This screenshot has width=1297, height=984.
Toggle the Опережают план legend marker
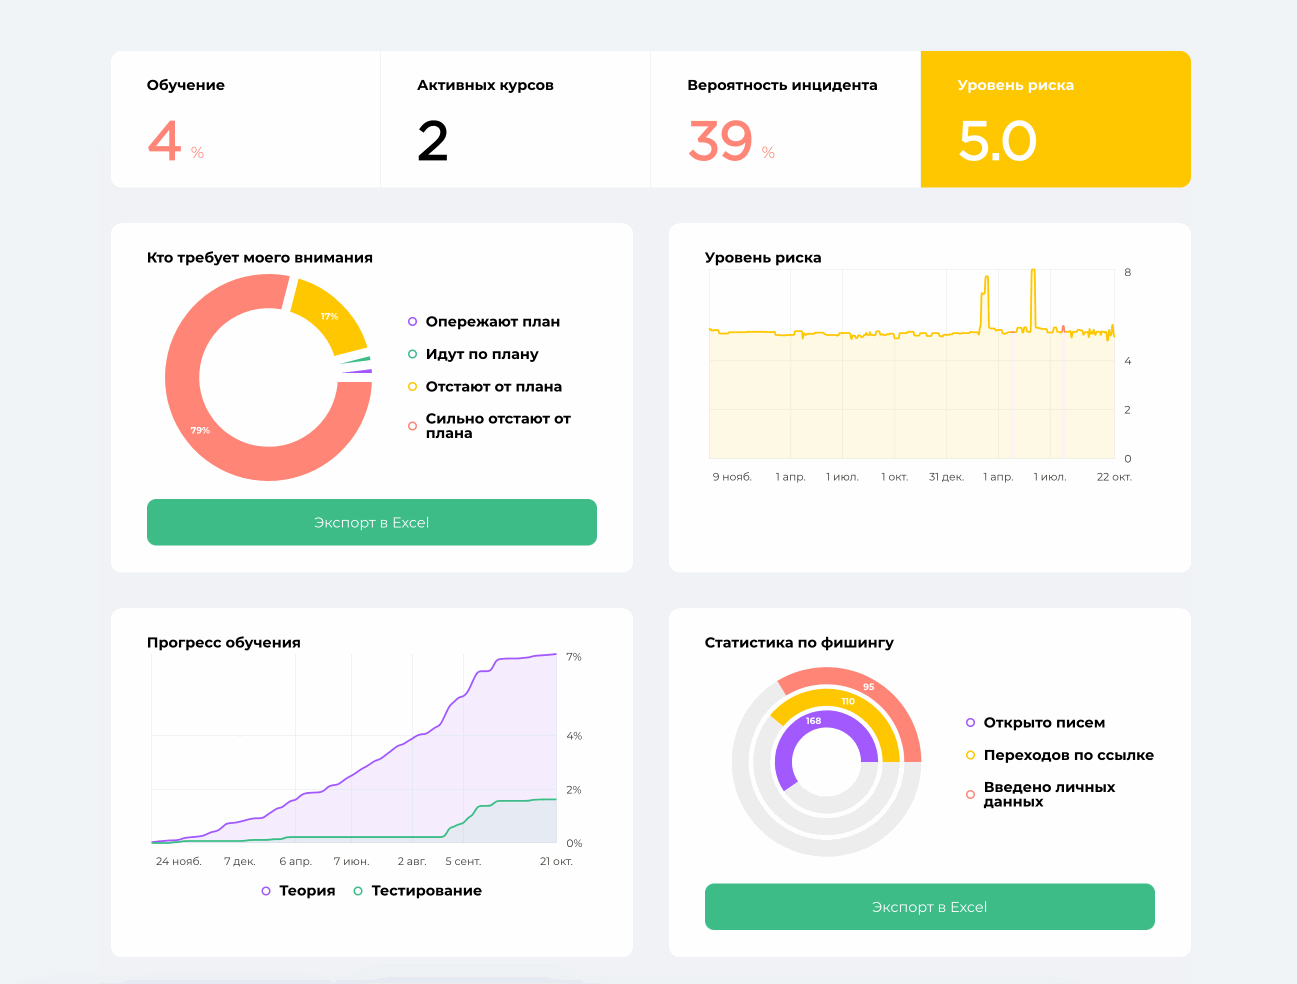point(412,322)
